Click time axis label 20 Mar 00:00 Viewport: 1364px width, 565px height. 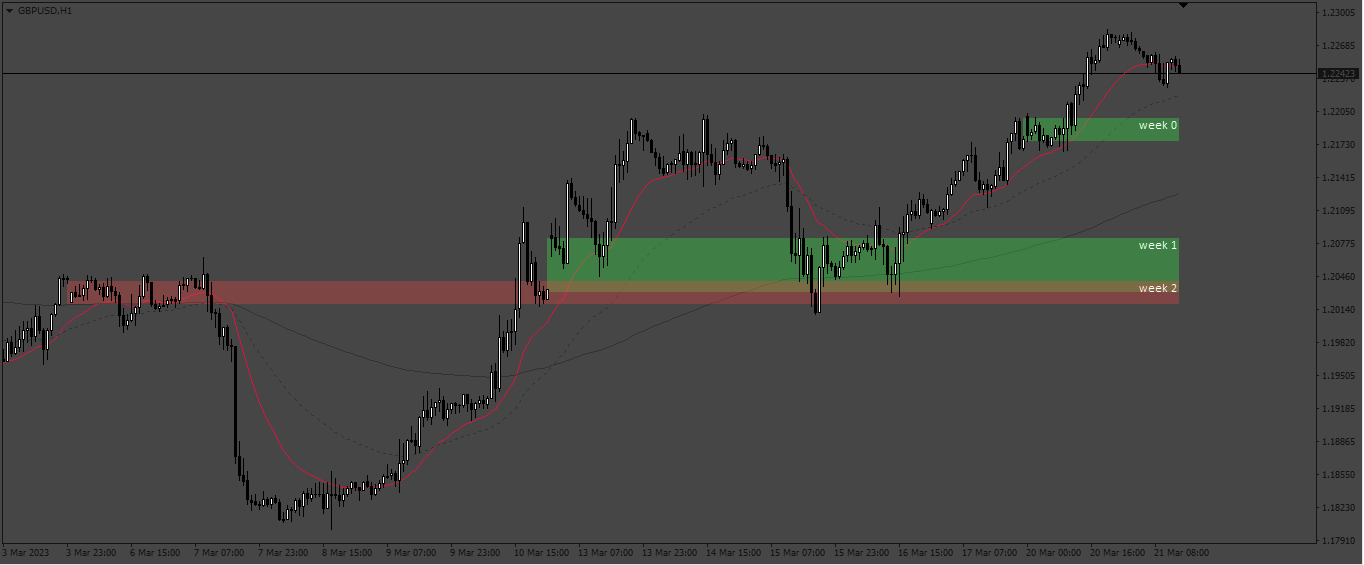point(1053,551)
